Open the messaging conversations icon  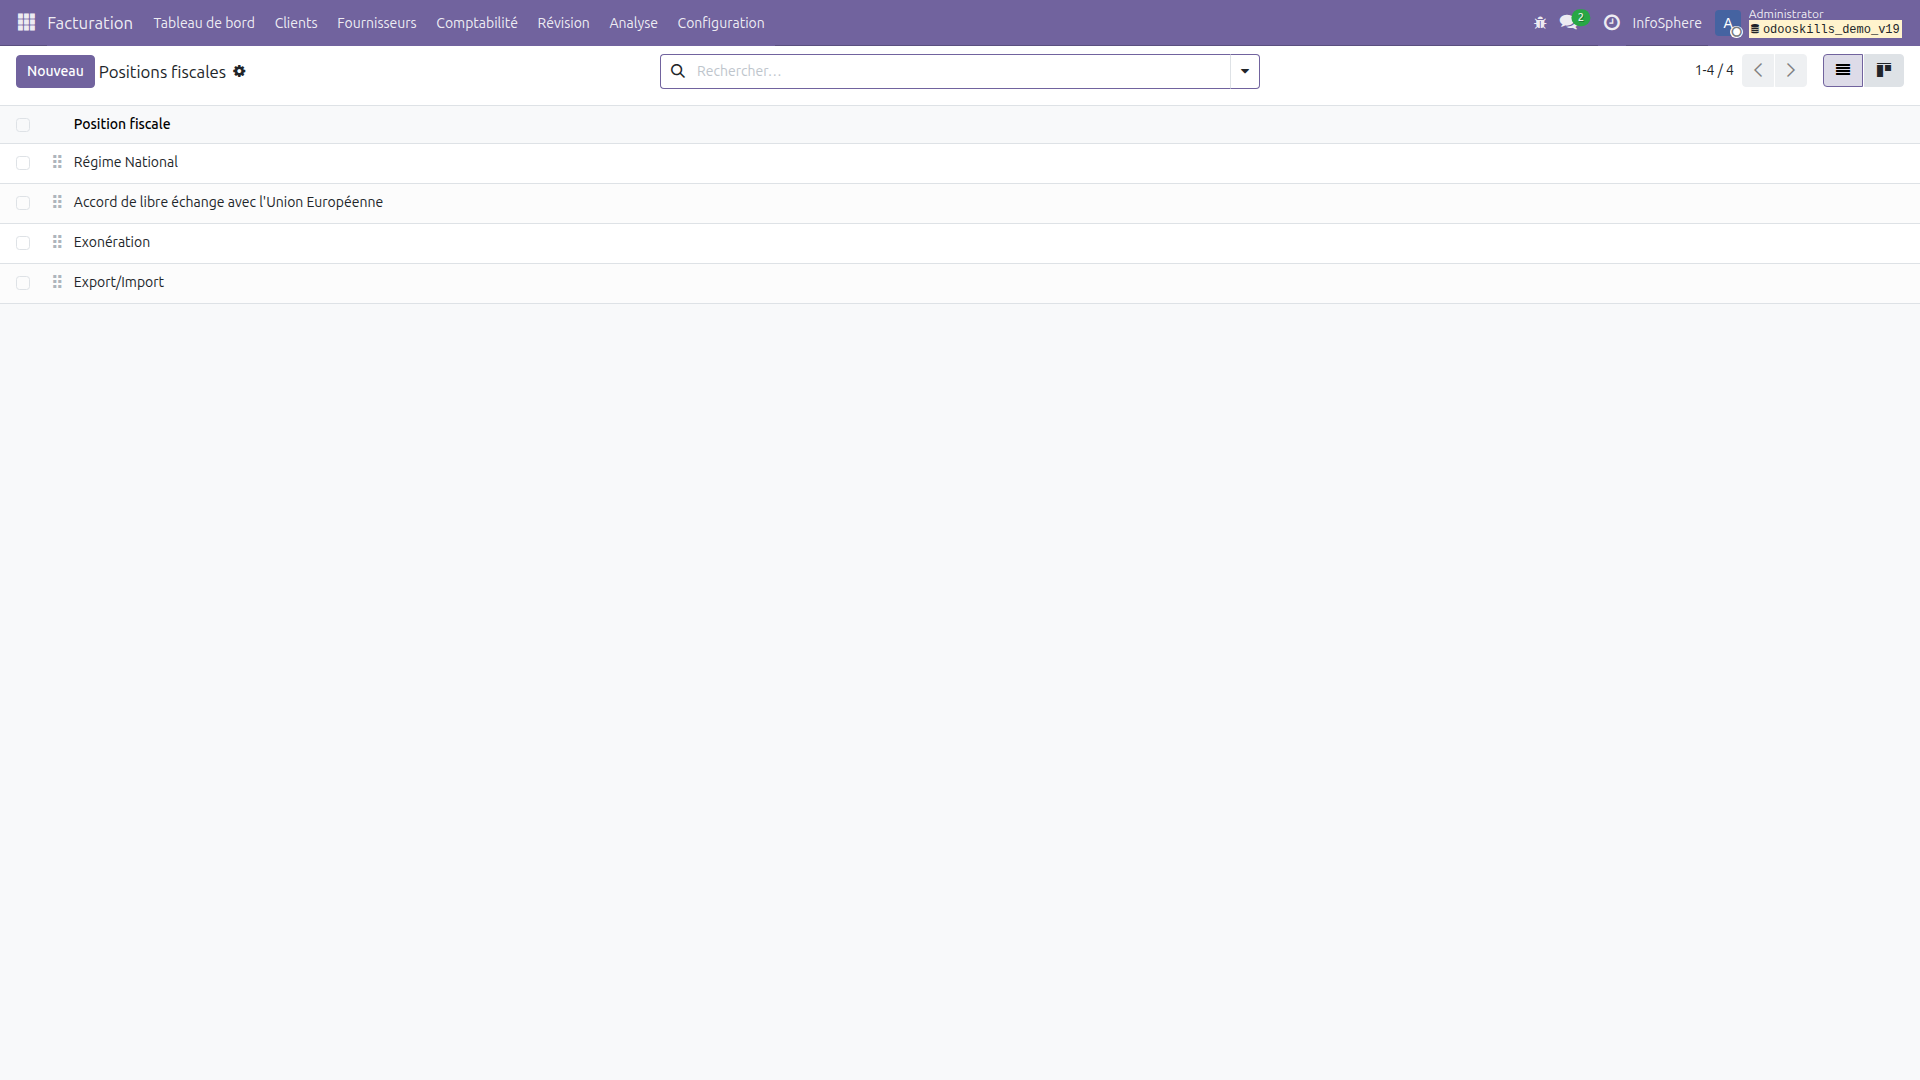click(1568, 22)
